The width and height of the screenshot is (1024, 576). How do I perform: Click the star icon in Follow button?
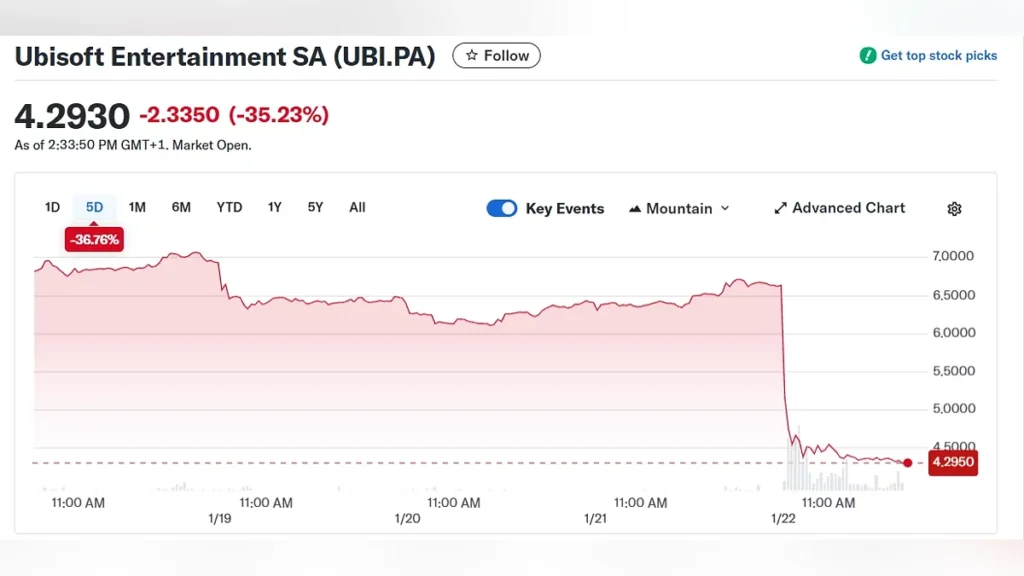tap(472, 56)
